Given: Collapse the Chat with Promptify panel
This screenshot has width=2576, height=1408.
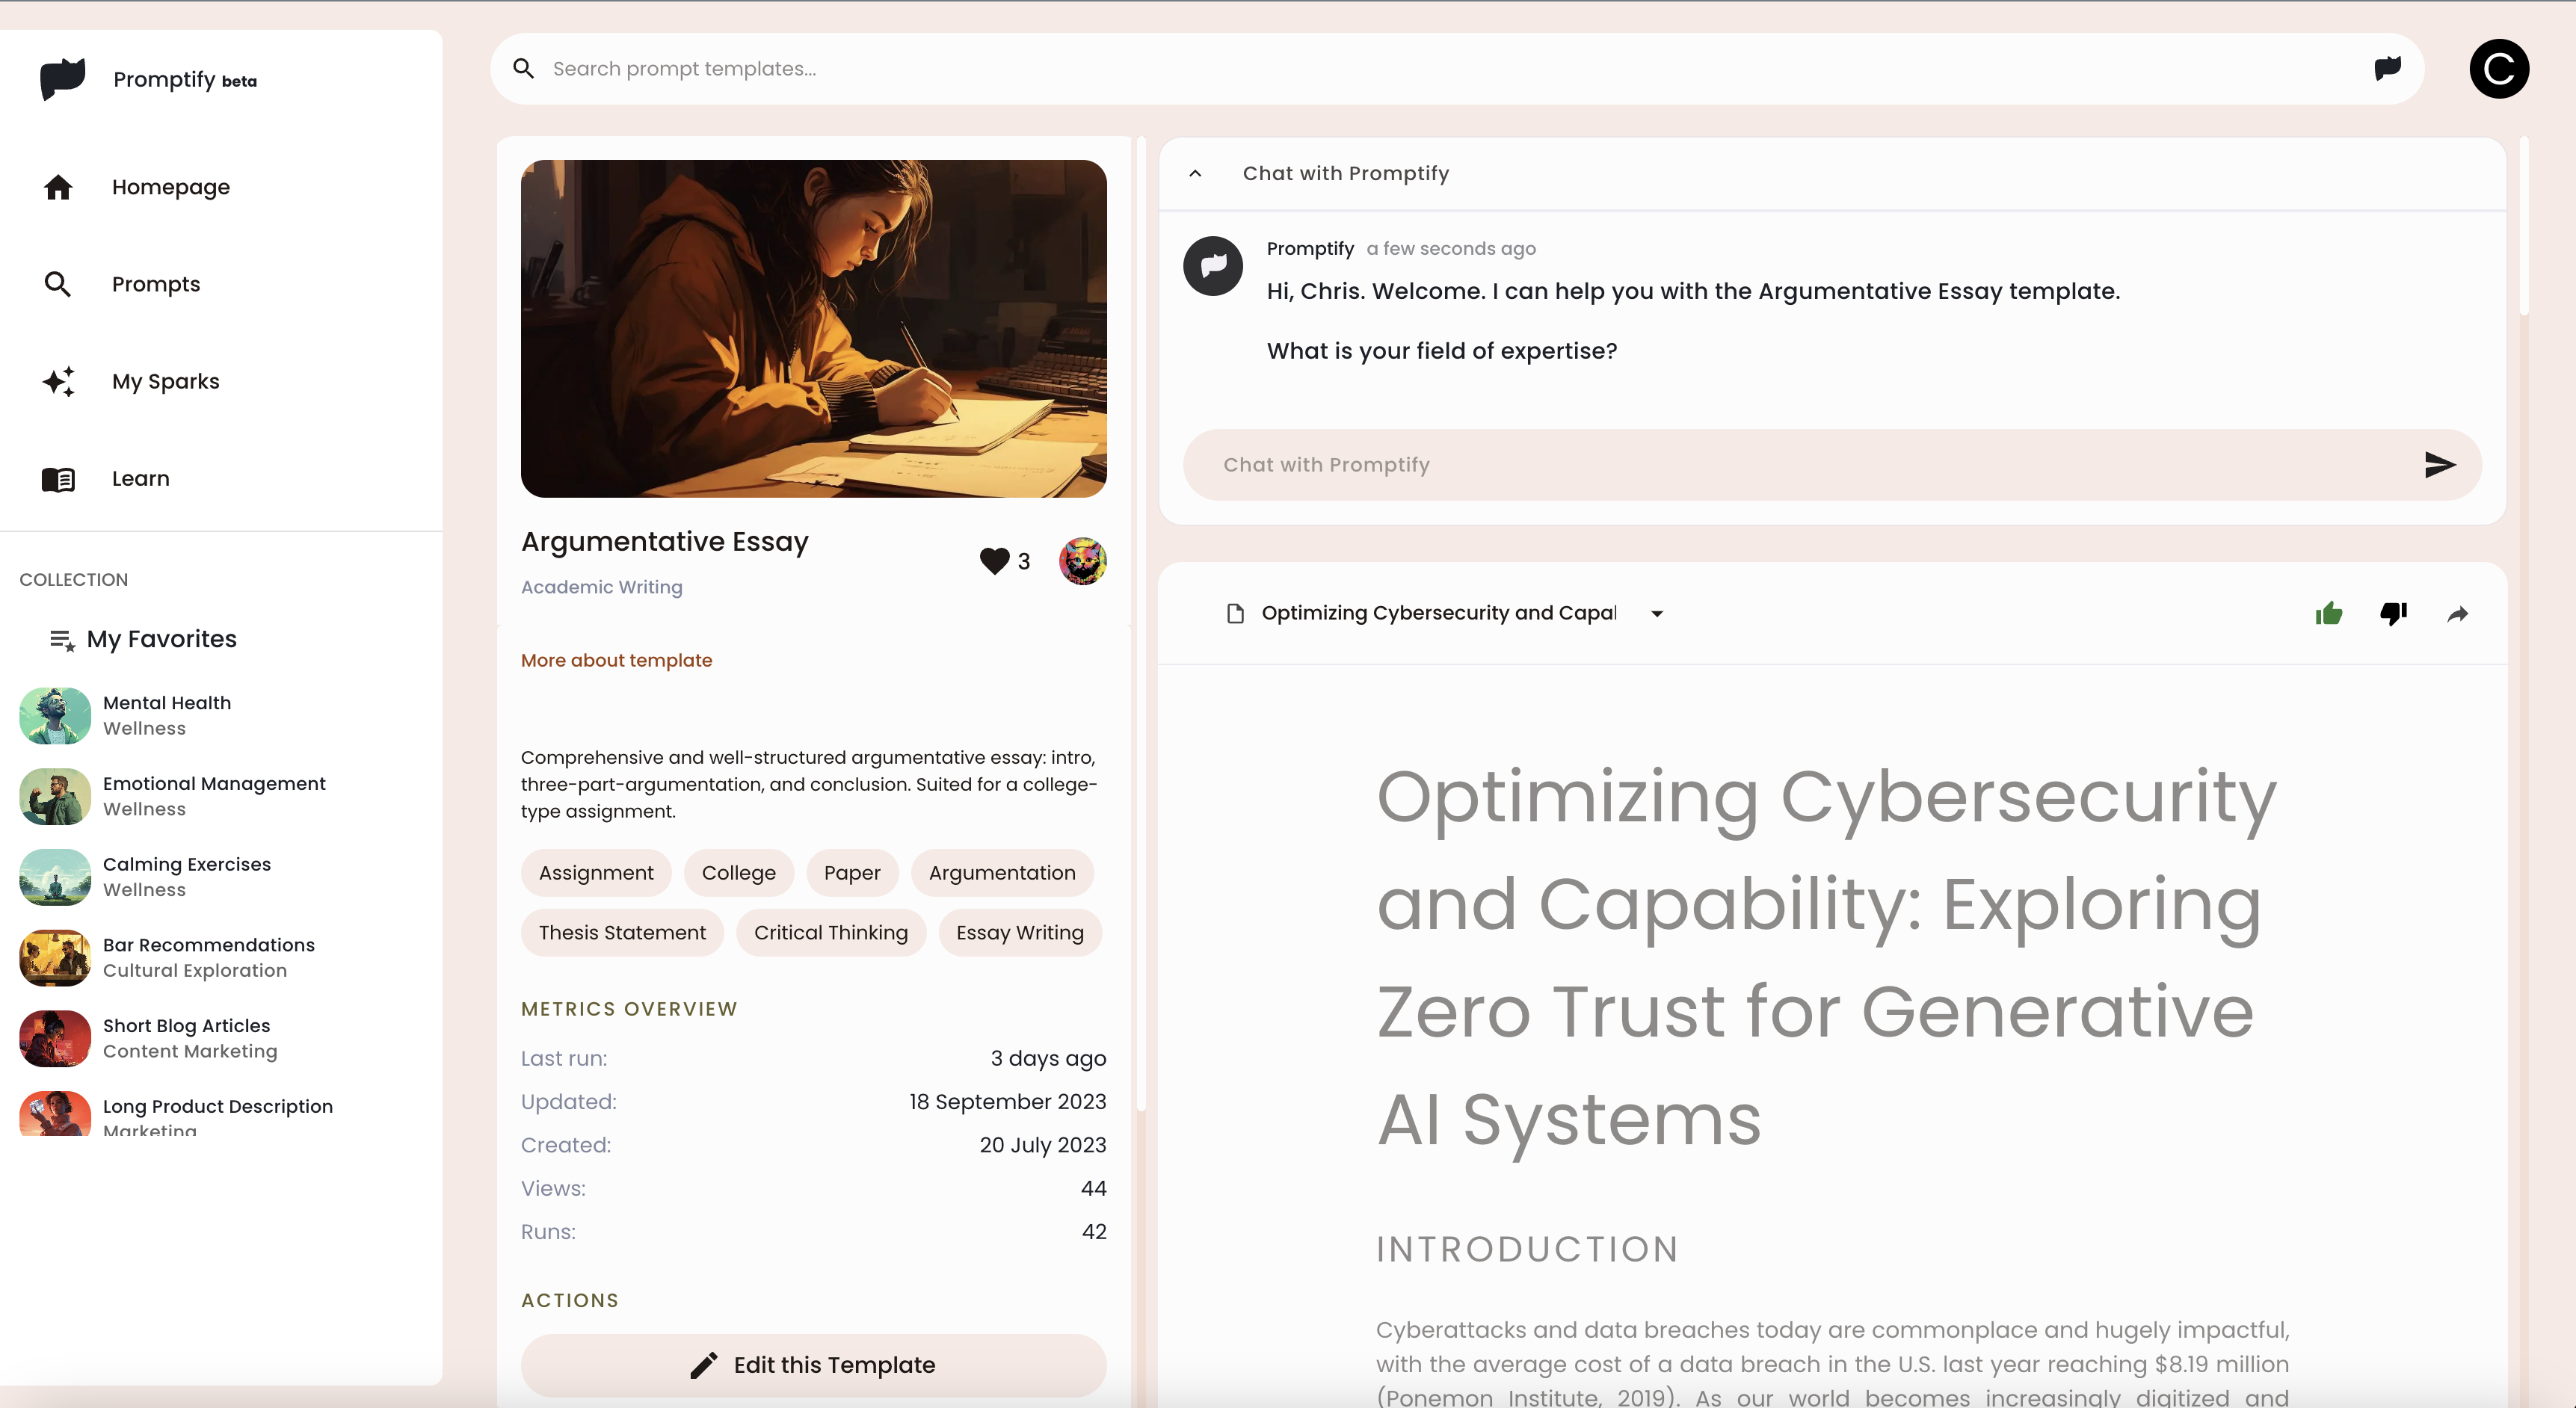Looking at the screenshot, I should [1196, 173].
